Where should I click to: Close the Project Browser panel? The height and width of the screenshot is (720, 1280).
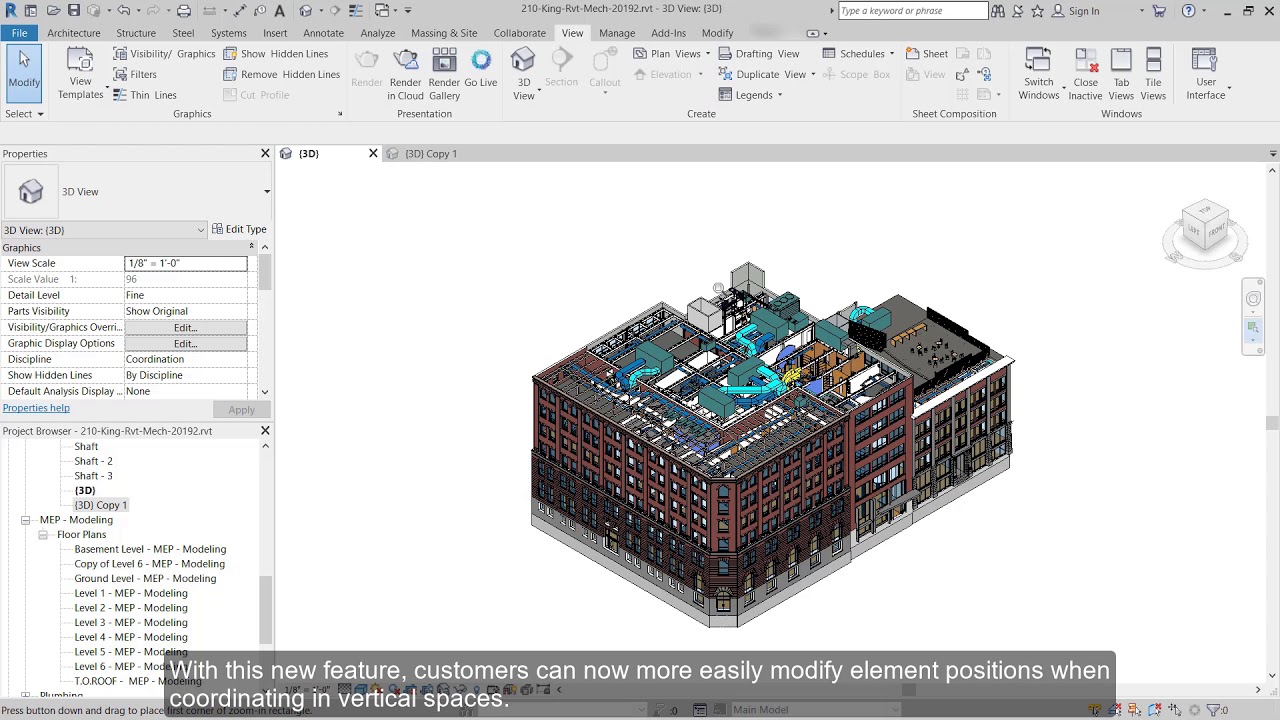point(265,431)
